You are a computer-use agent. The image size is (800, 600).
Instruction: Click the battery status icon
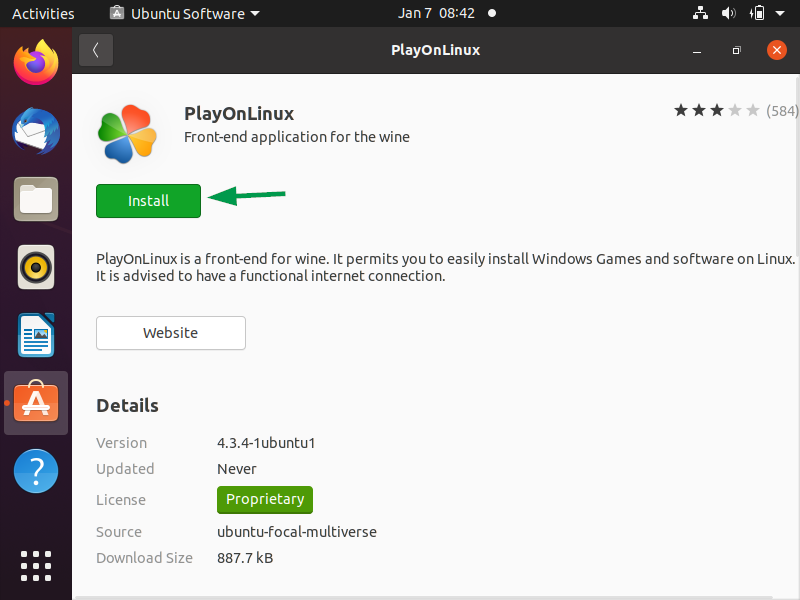757,13
